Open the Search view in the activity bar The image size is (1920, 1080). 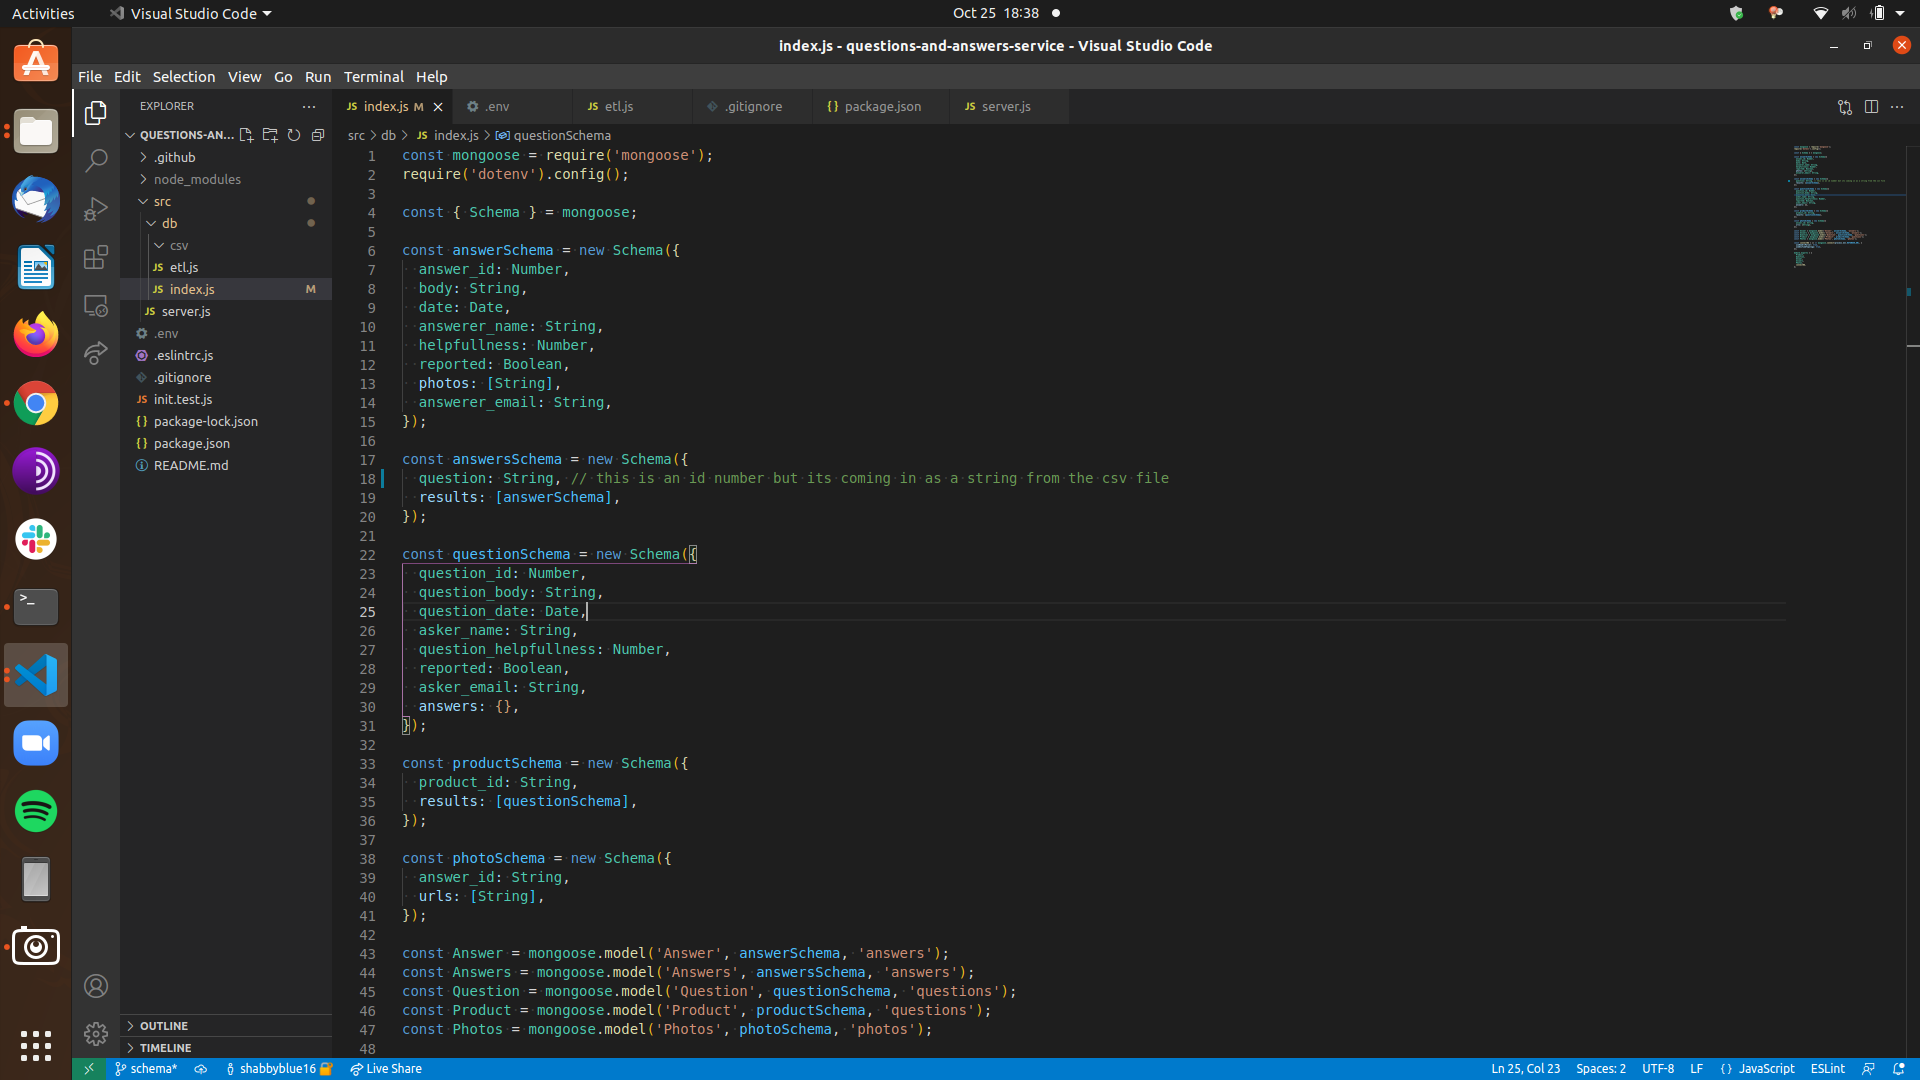tap(96, 160)
